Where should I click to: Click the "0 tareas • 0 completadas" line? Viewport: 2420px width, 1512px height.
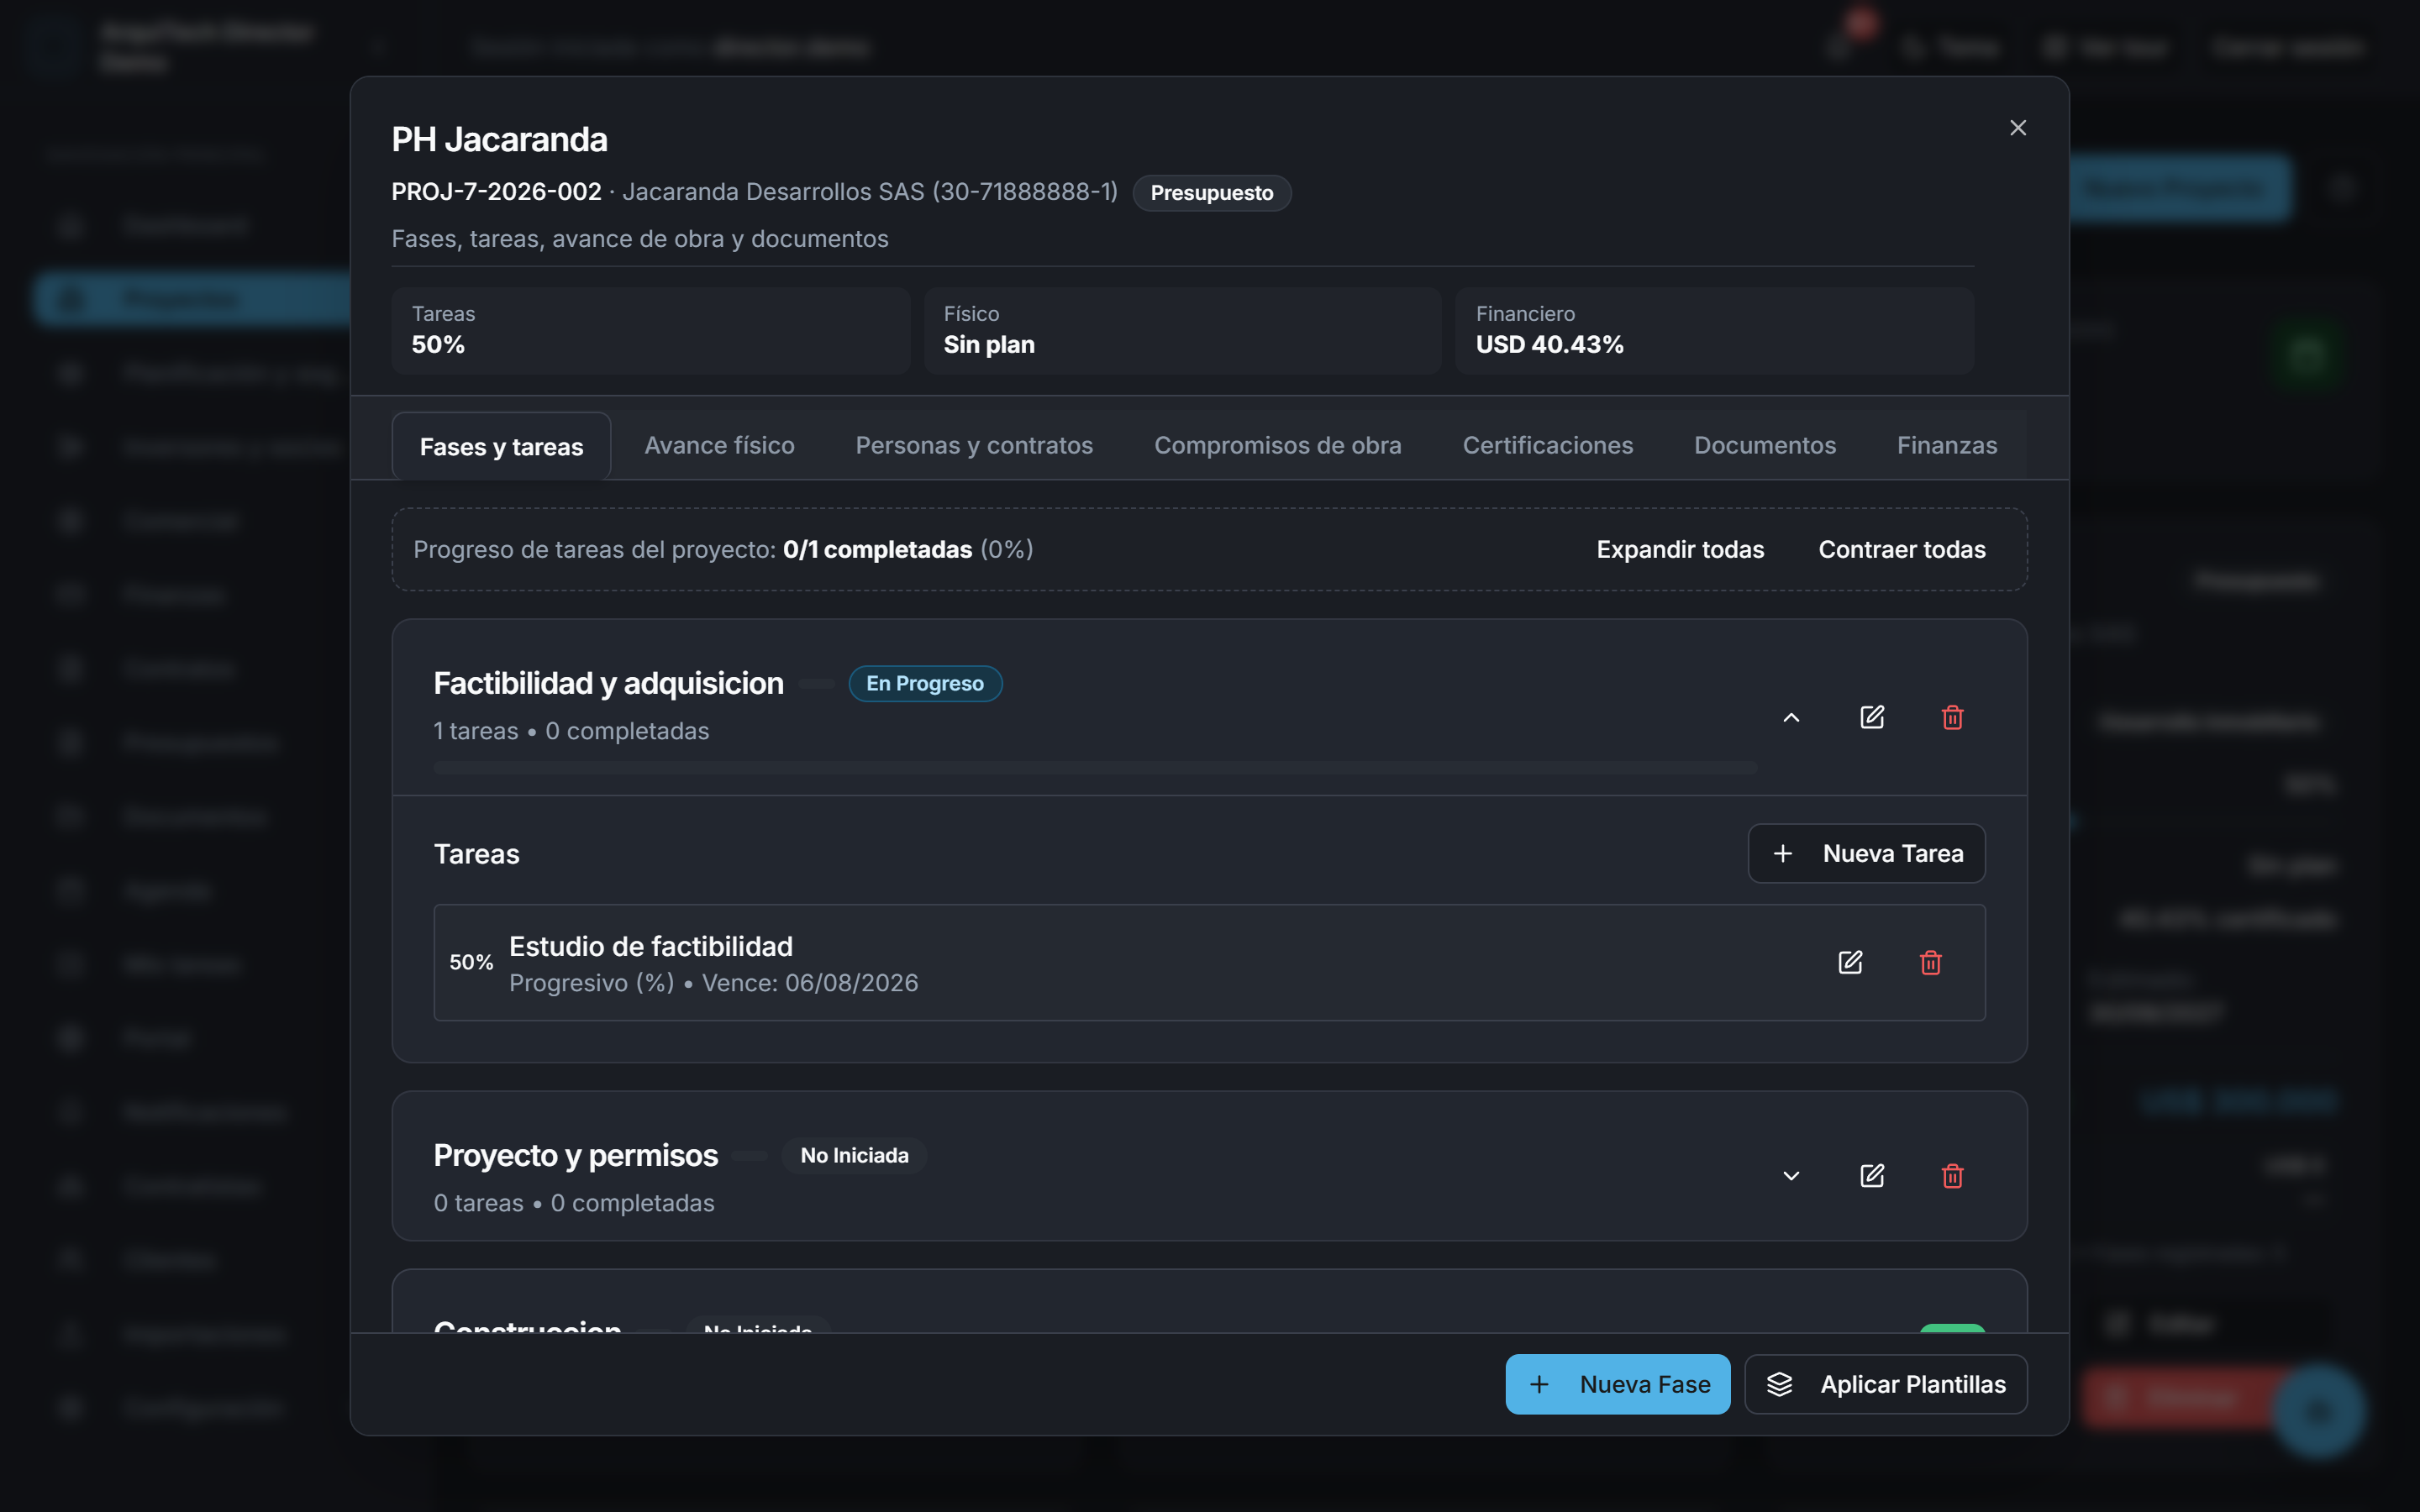(x=574, y=1203)
